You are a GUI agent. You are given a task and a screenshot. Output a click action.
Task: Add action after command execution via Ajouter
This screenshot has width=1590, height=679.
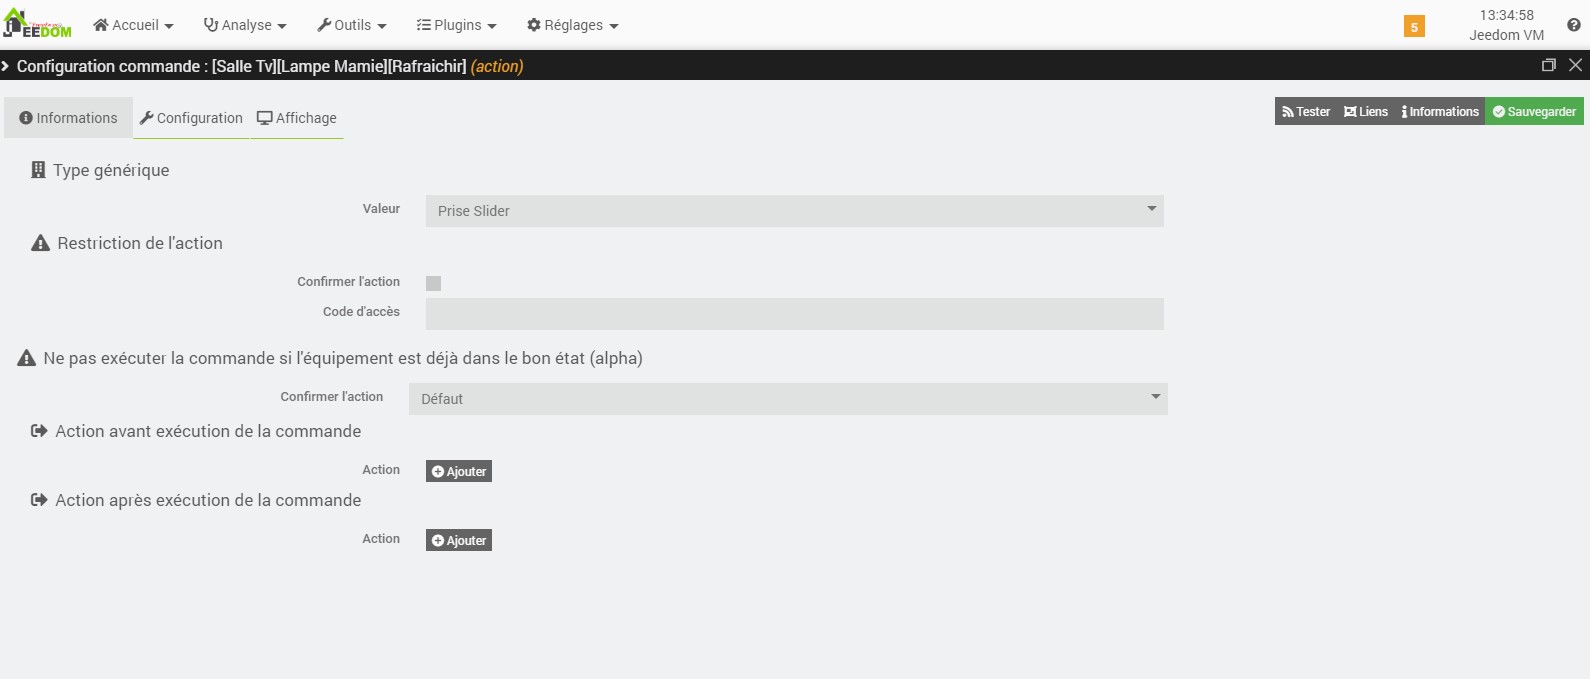[459, 540]
